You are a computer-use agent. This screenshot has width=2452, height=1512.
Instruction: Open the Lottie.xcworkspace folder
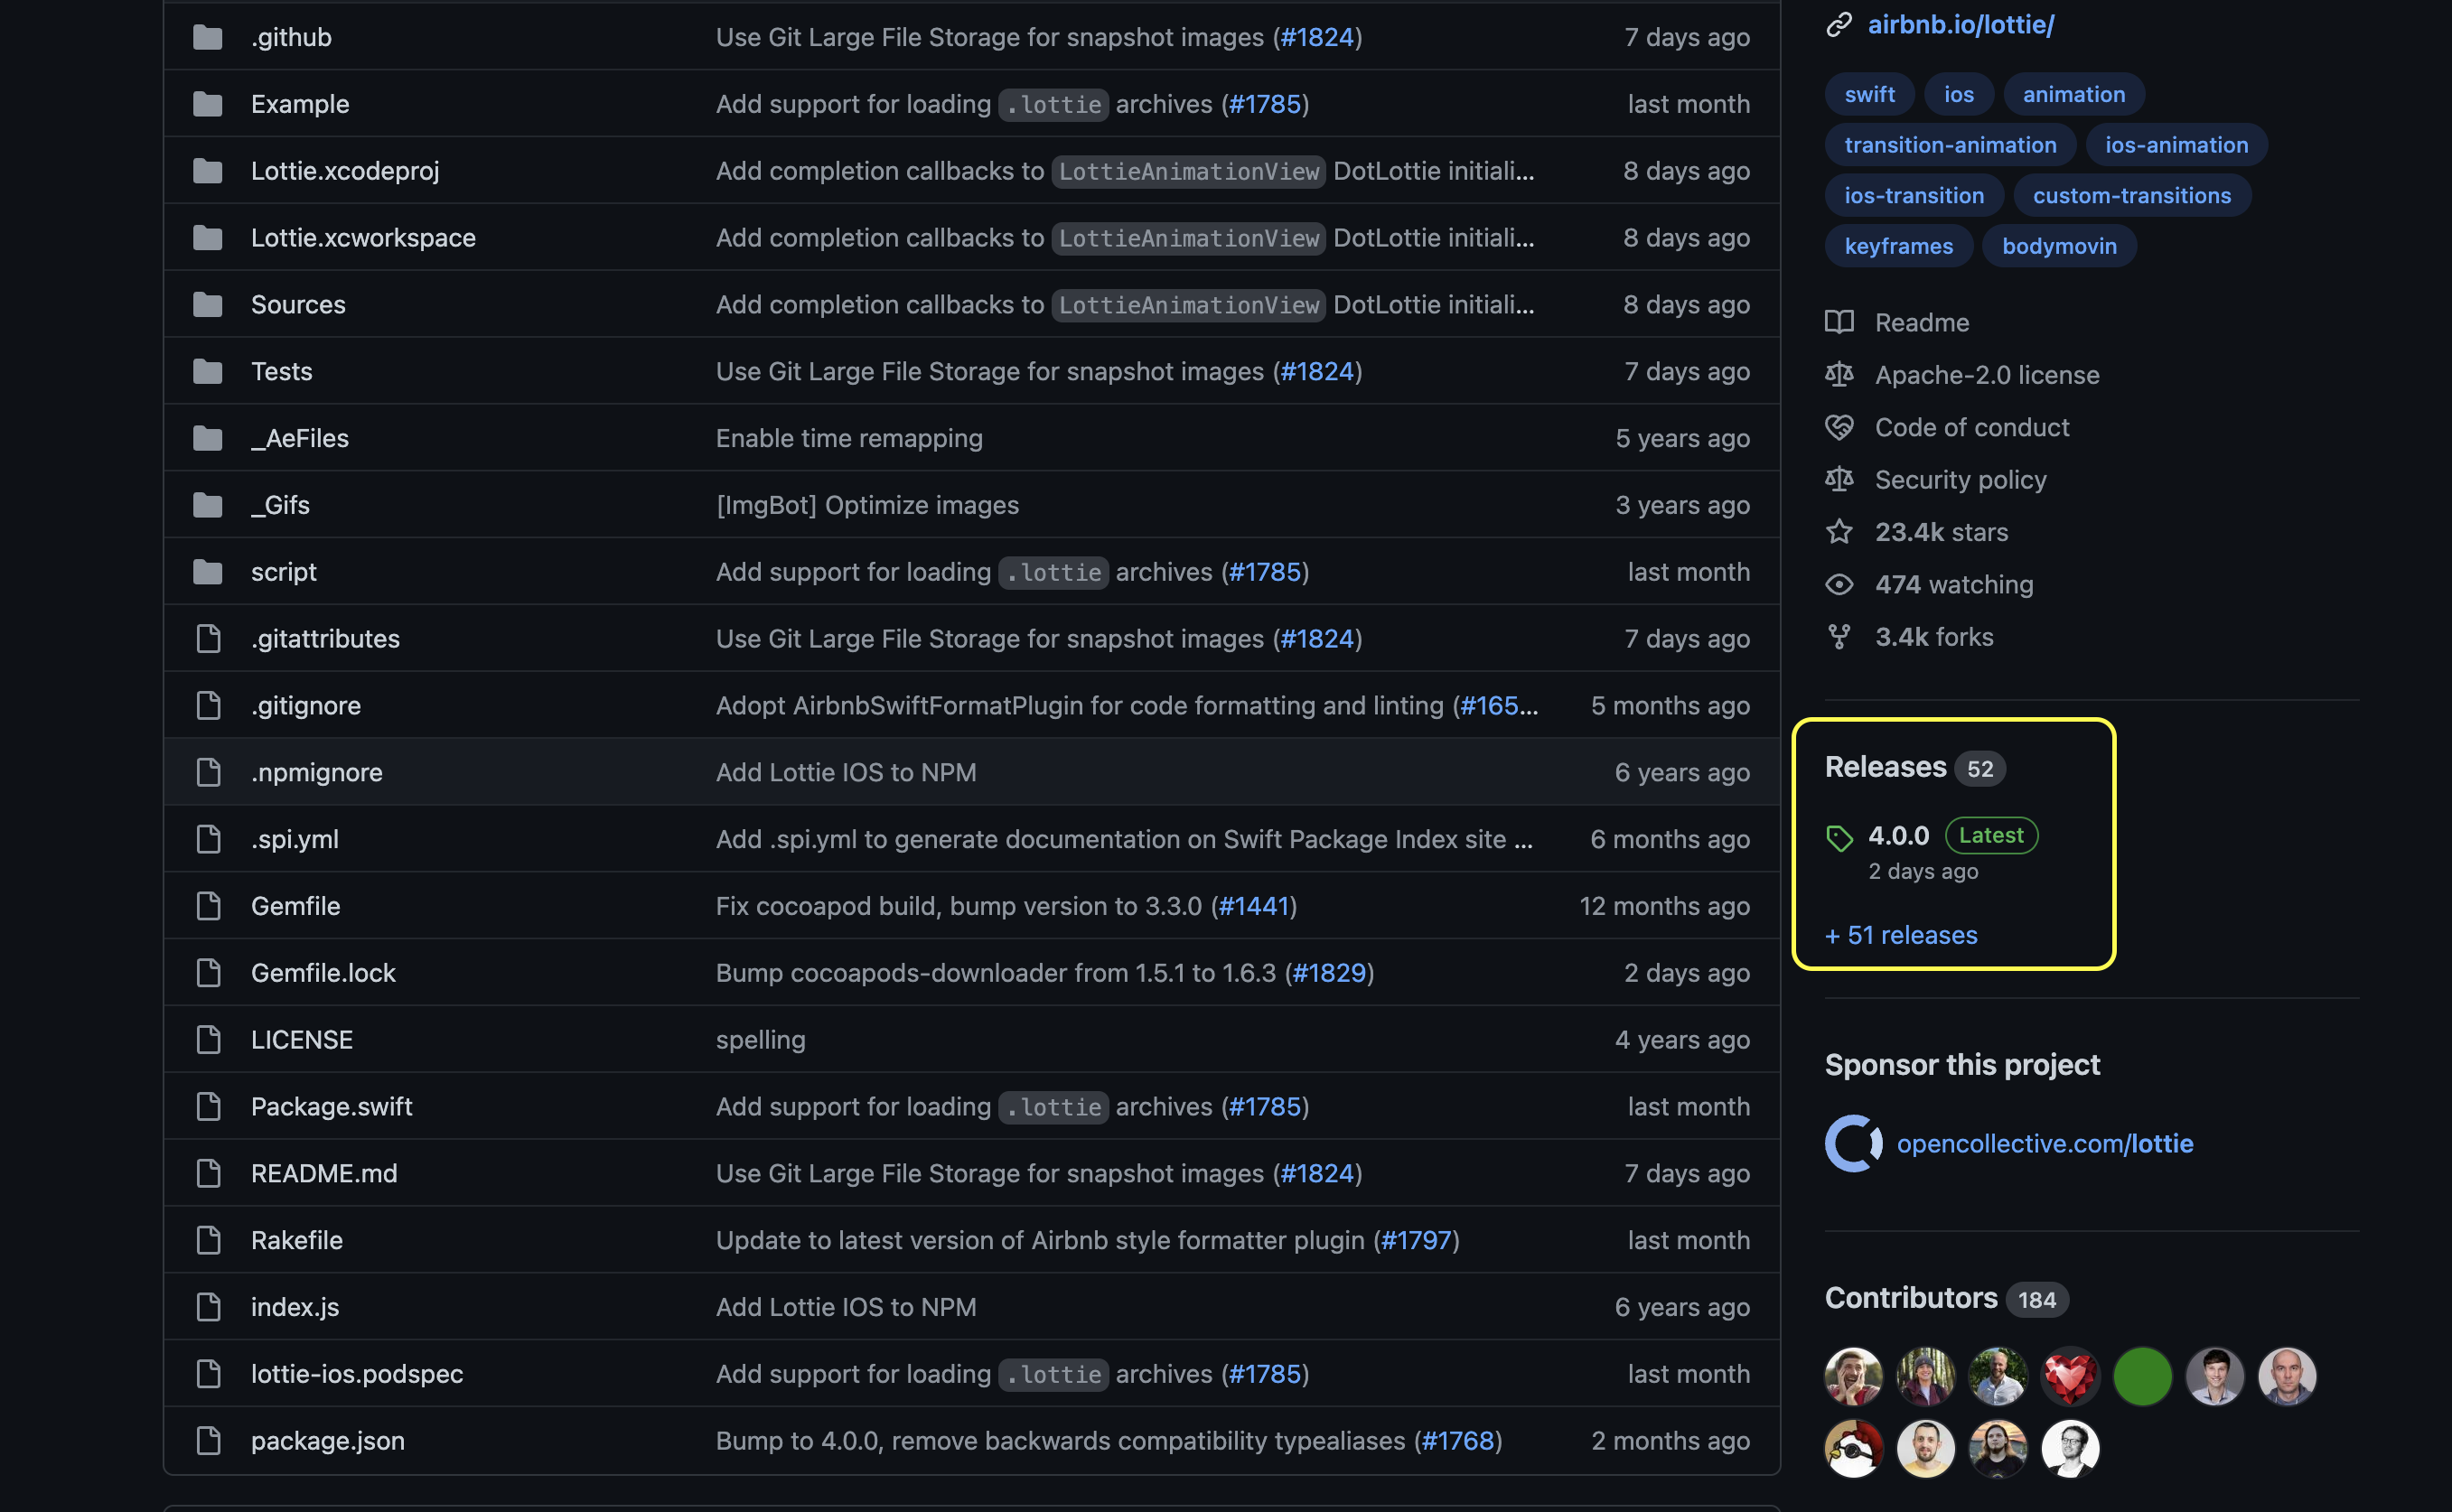point(363,238)
